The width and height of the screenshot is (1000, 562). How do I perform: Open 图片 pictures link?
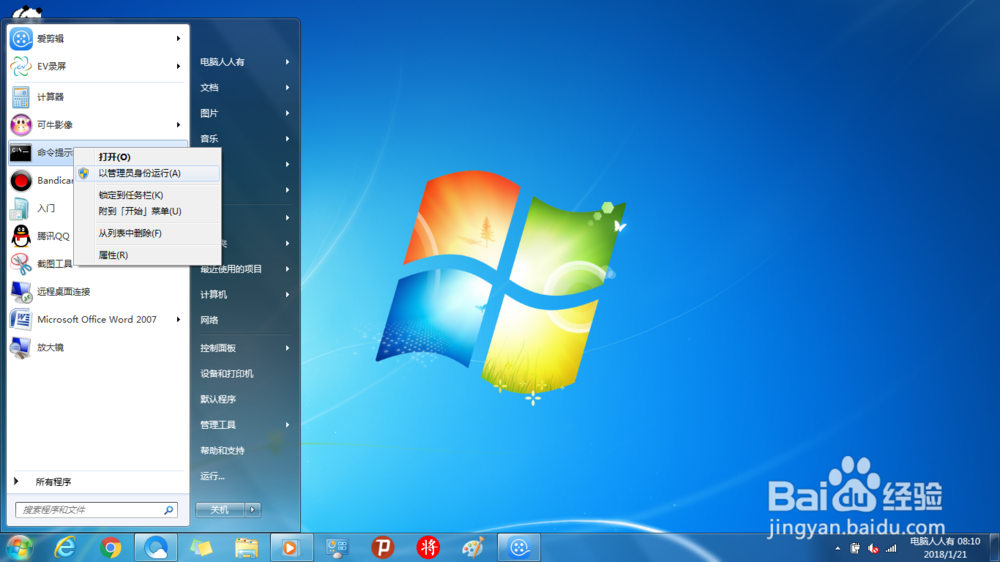(209, 113)
